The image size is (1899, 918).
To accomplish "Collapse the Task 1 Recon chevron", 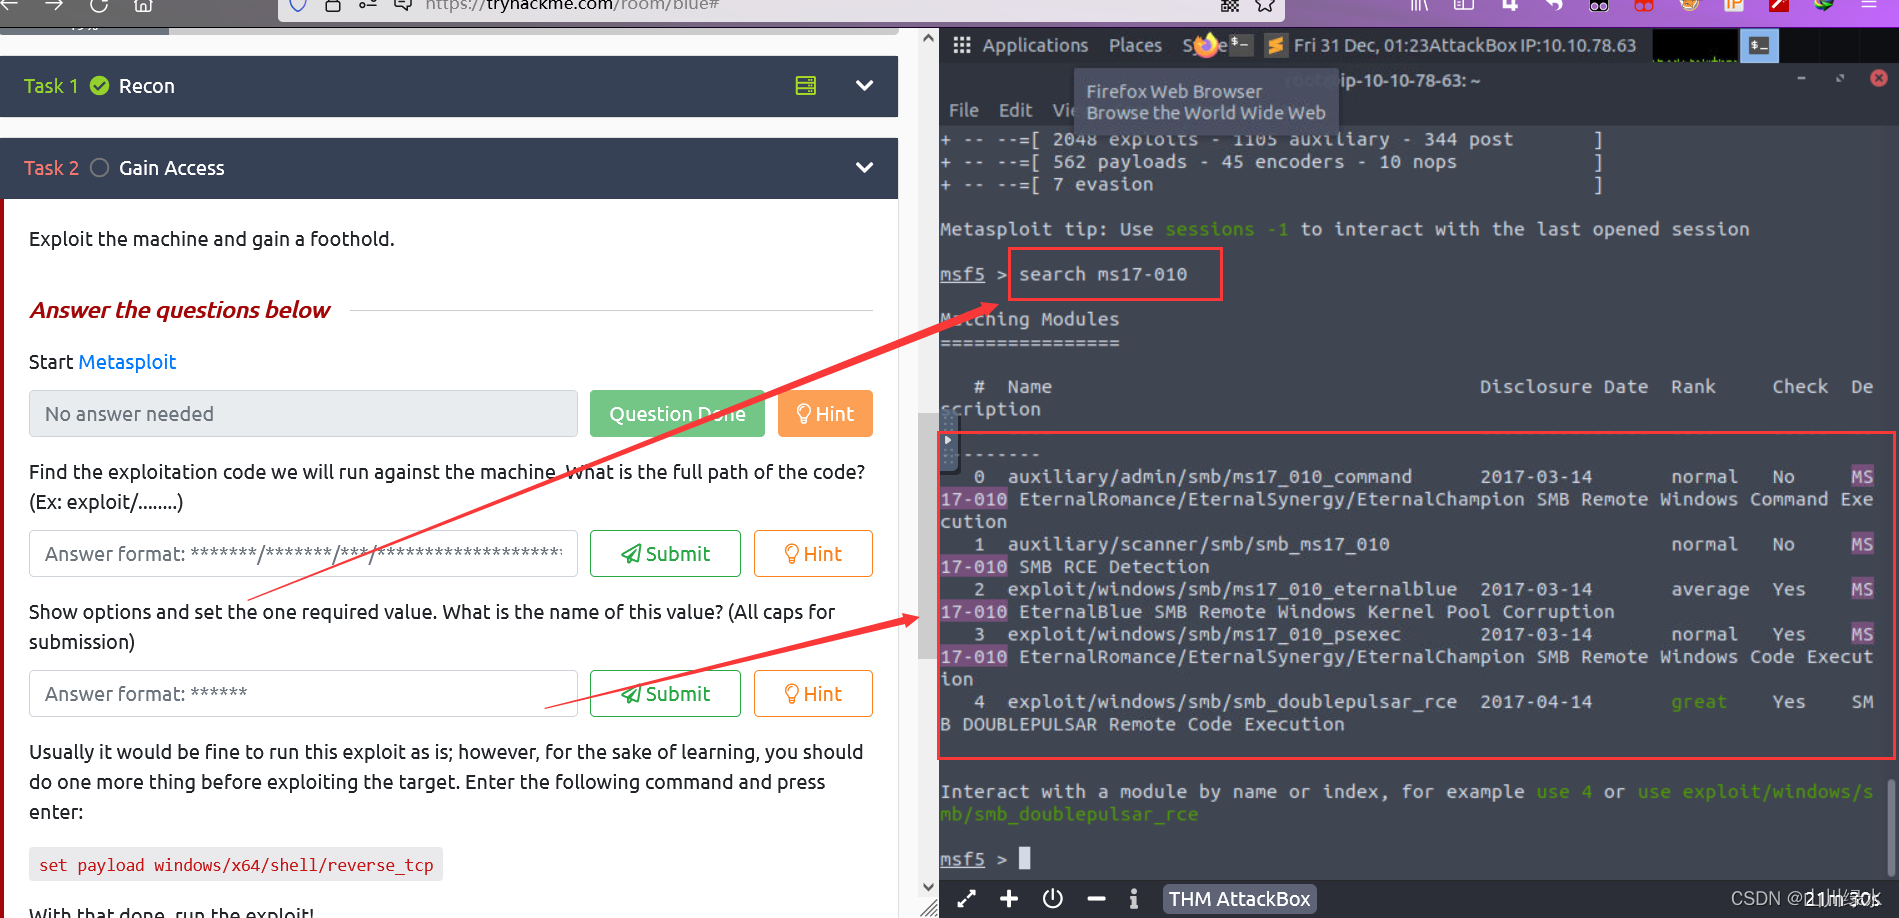I will pos(864,86).
